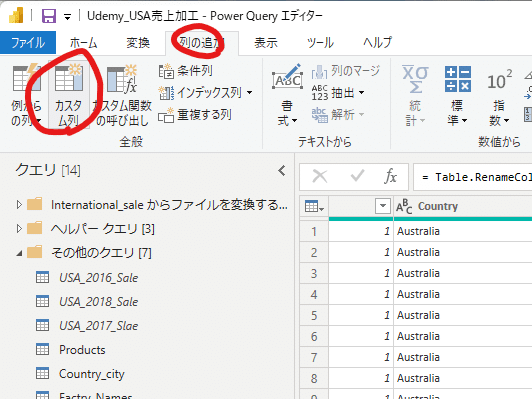The height and width of the screenshot is (399, 532).
Task: Open the 標準 standard operations menu
Action: 457,95
